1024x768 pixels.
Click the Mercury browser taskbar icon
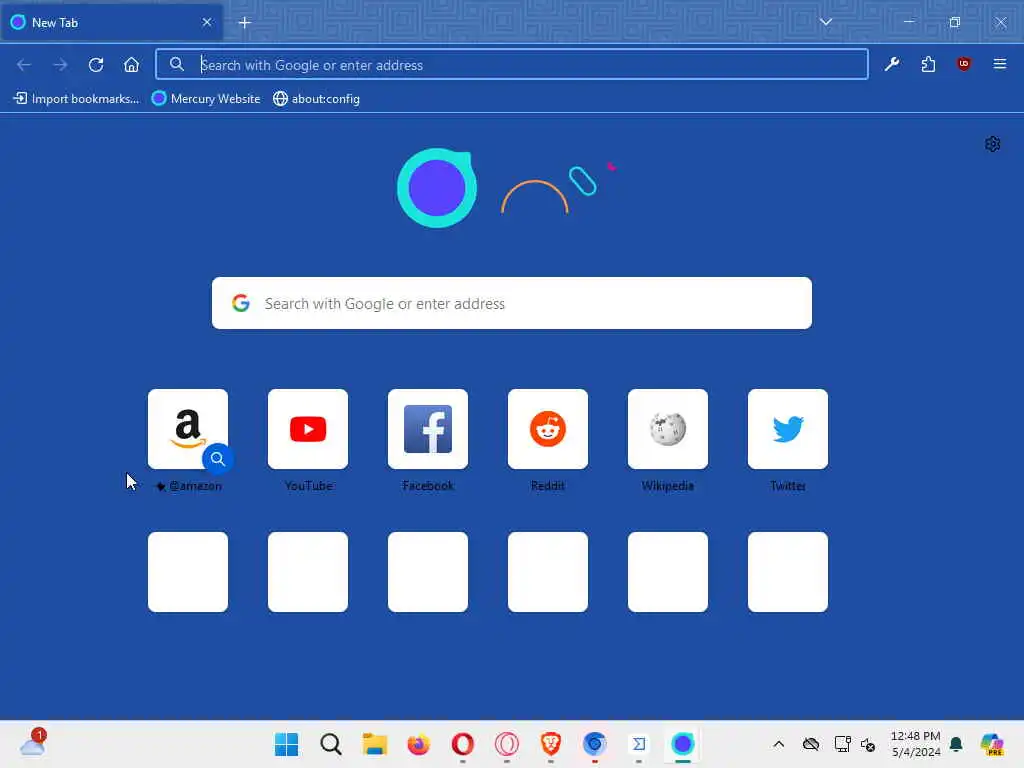point(682,744)
